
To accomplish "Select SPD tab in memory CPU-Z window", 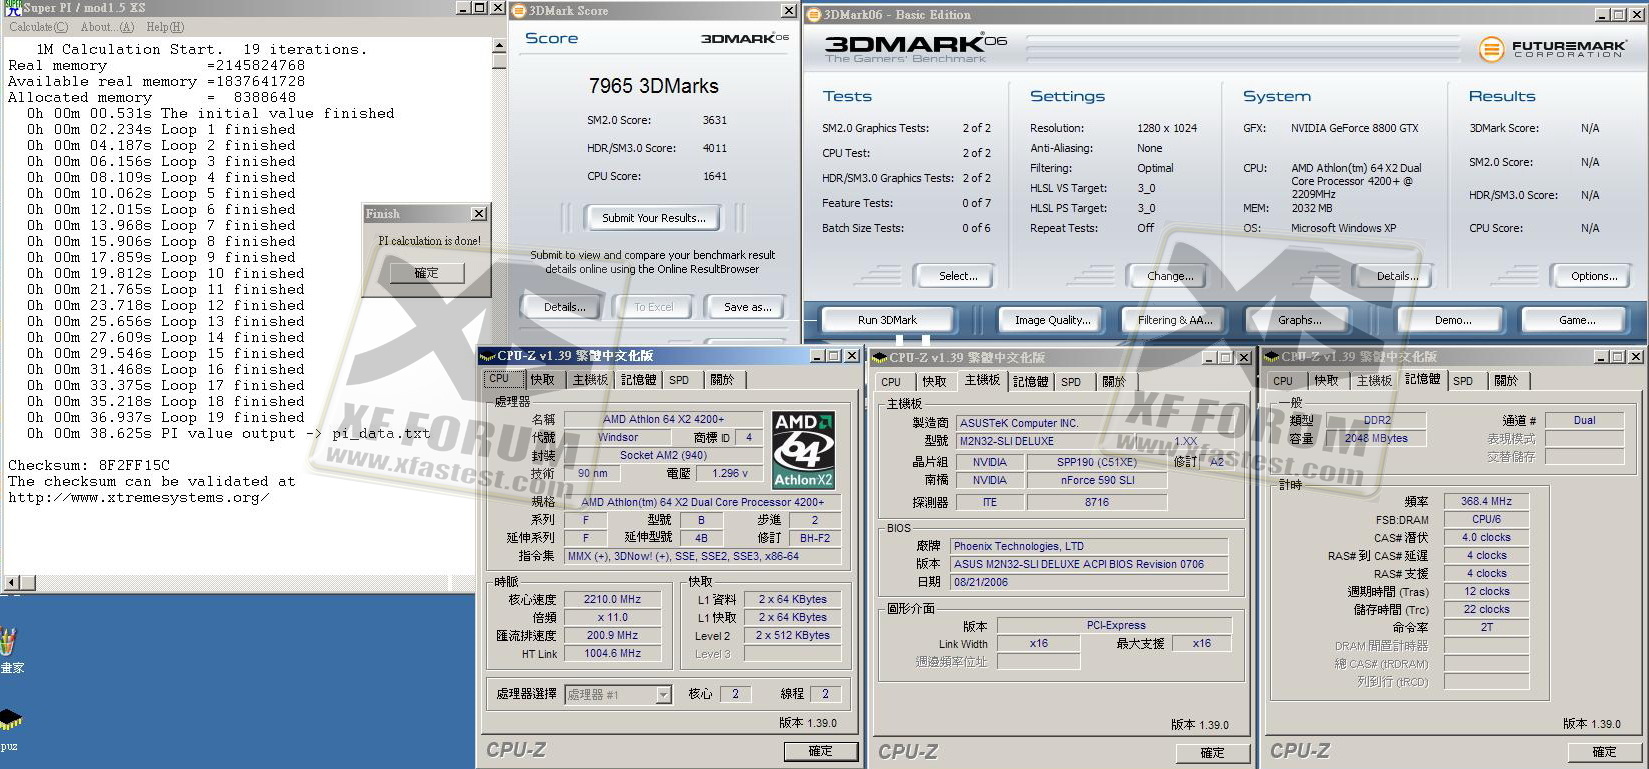I will click(1463, 381).
